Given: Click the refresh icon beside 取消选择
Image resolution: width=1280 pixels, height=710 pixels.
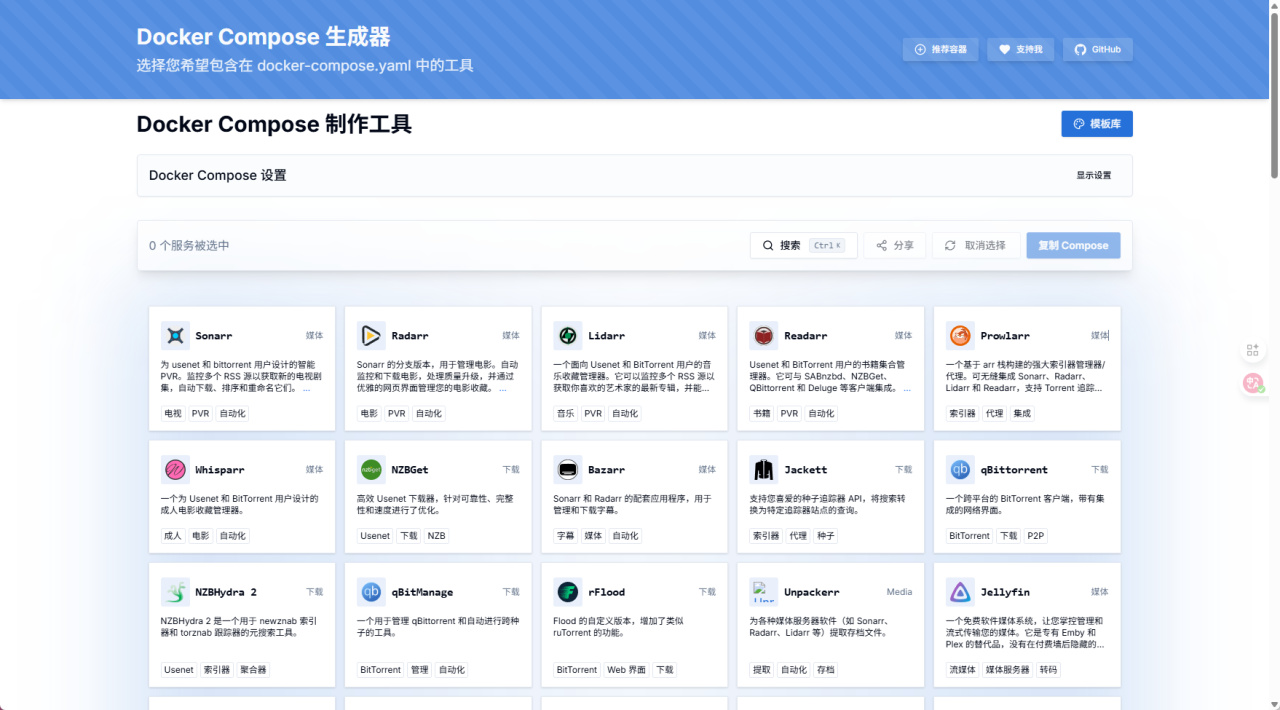Looking at the screenshot, I should click(x=950, y=245).
